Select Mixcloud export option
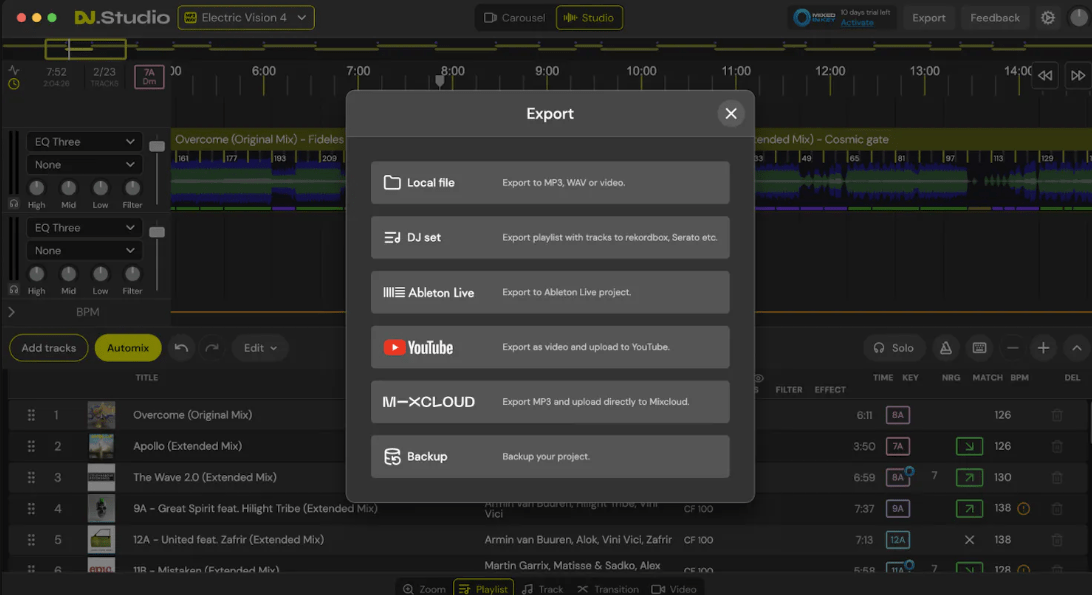This screenshot has width=1092, height=595. [x=550, y=401]
